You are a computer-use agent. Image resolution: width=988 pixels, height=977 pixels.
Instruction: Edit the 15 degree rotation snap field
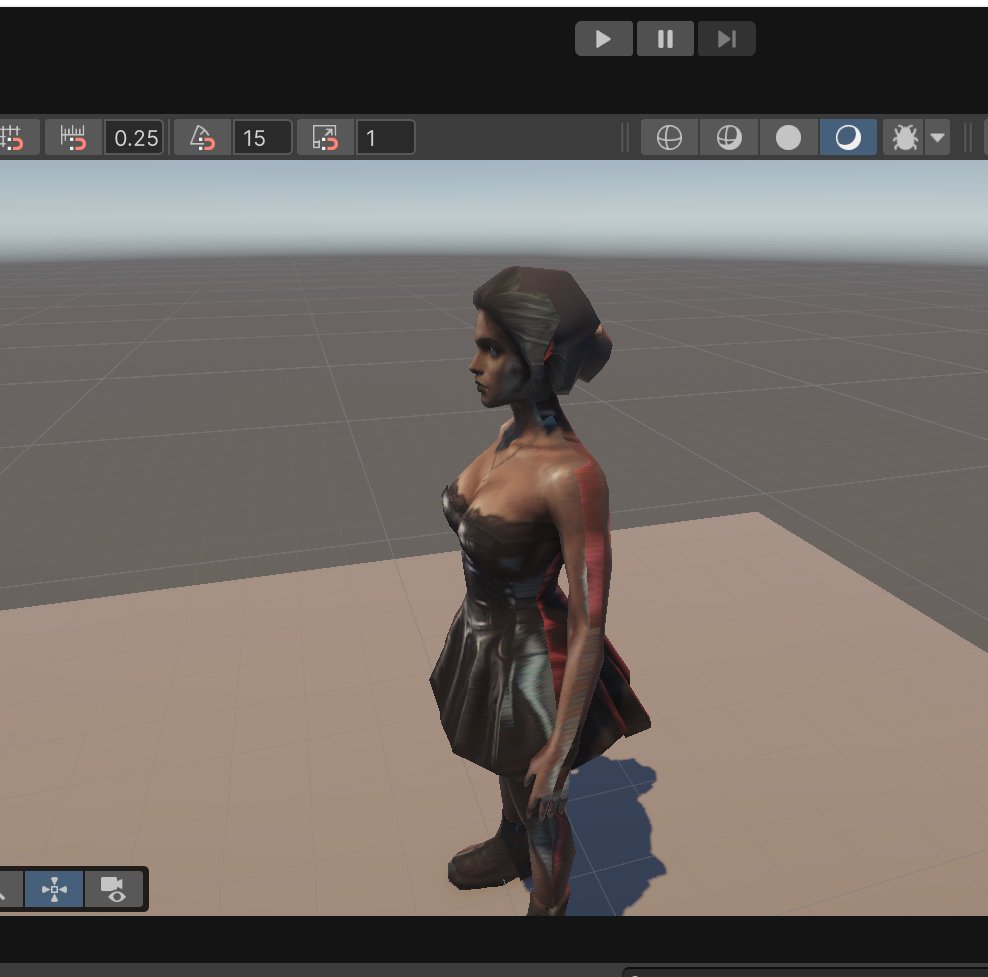pyautogui.click(x=263, y=137)
